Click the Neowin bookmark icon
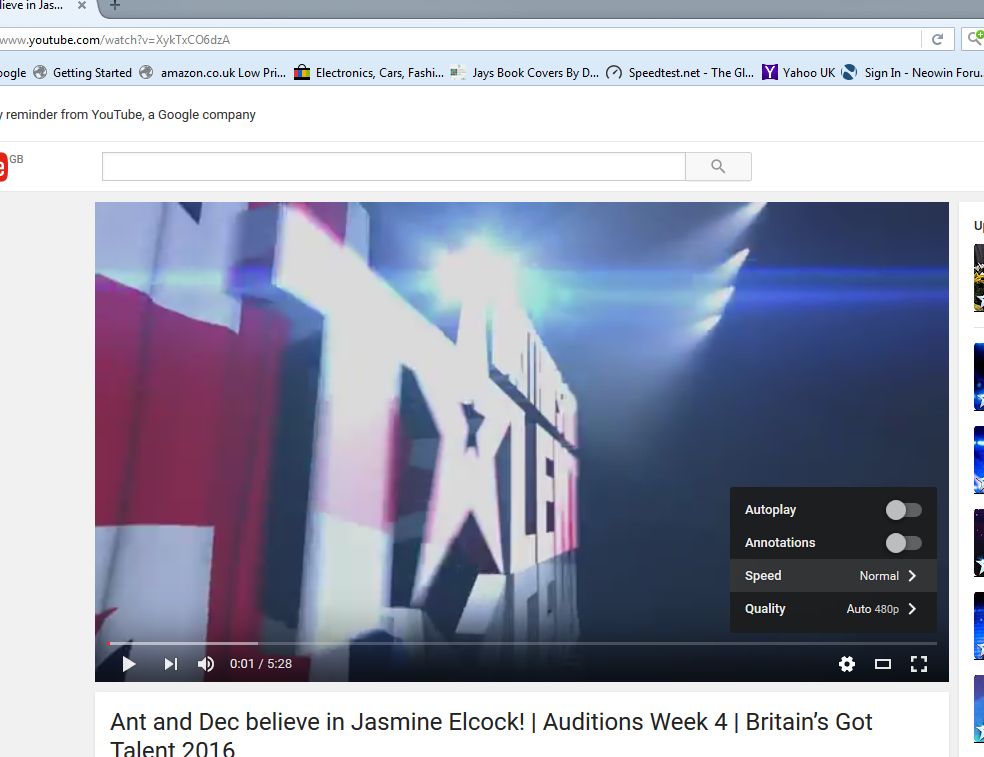The height and width of the screenshot is (757, 984). [849, 72]
